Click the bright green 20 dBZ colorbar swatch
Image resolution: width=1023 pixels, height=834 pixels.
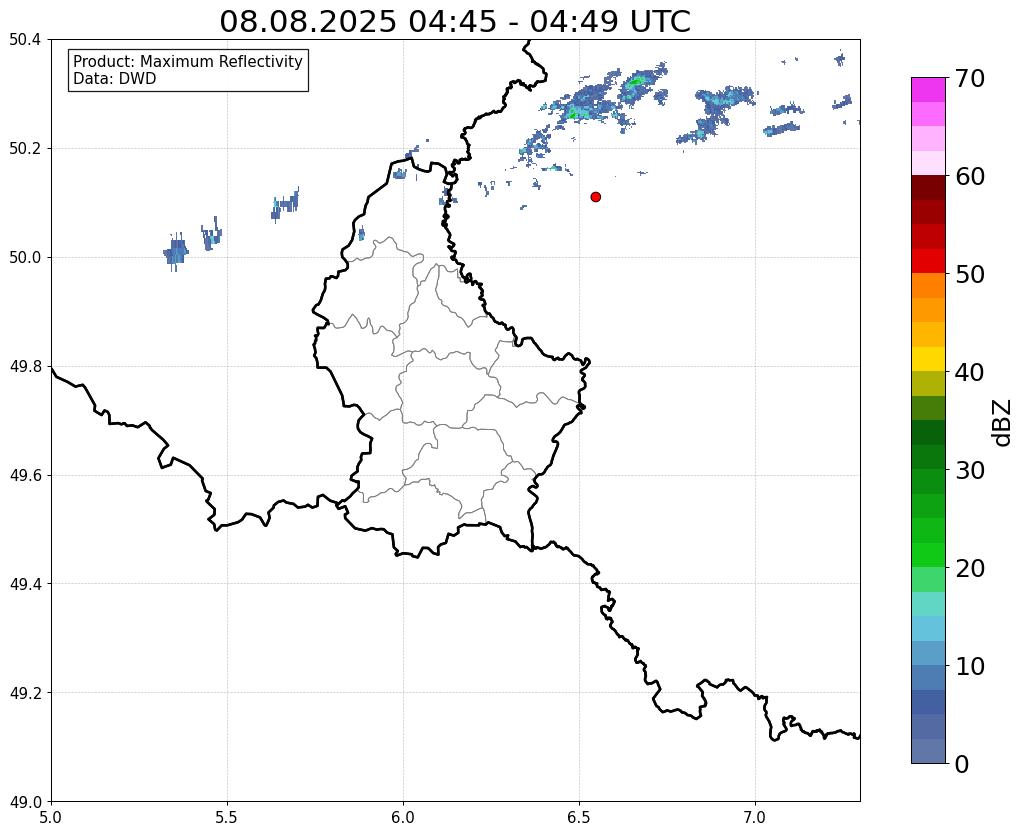[928, 555]
